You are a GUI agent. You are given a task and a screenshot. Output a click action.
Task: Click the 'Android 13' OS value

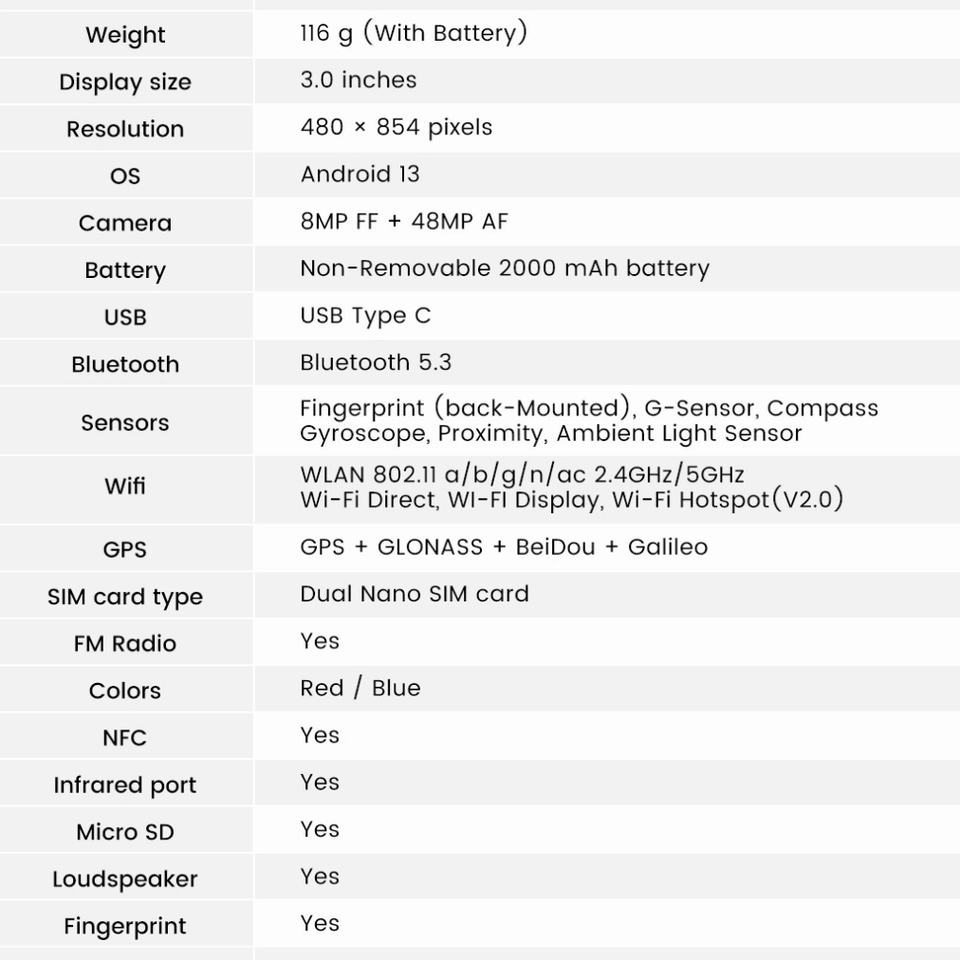pos(360,174)
